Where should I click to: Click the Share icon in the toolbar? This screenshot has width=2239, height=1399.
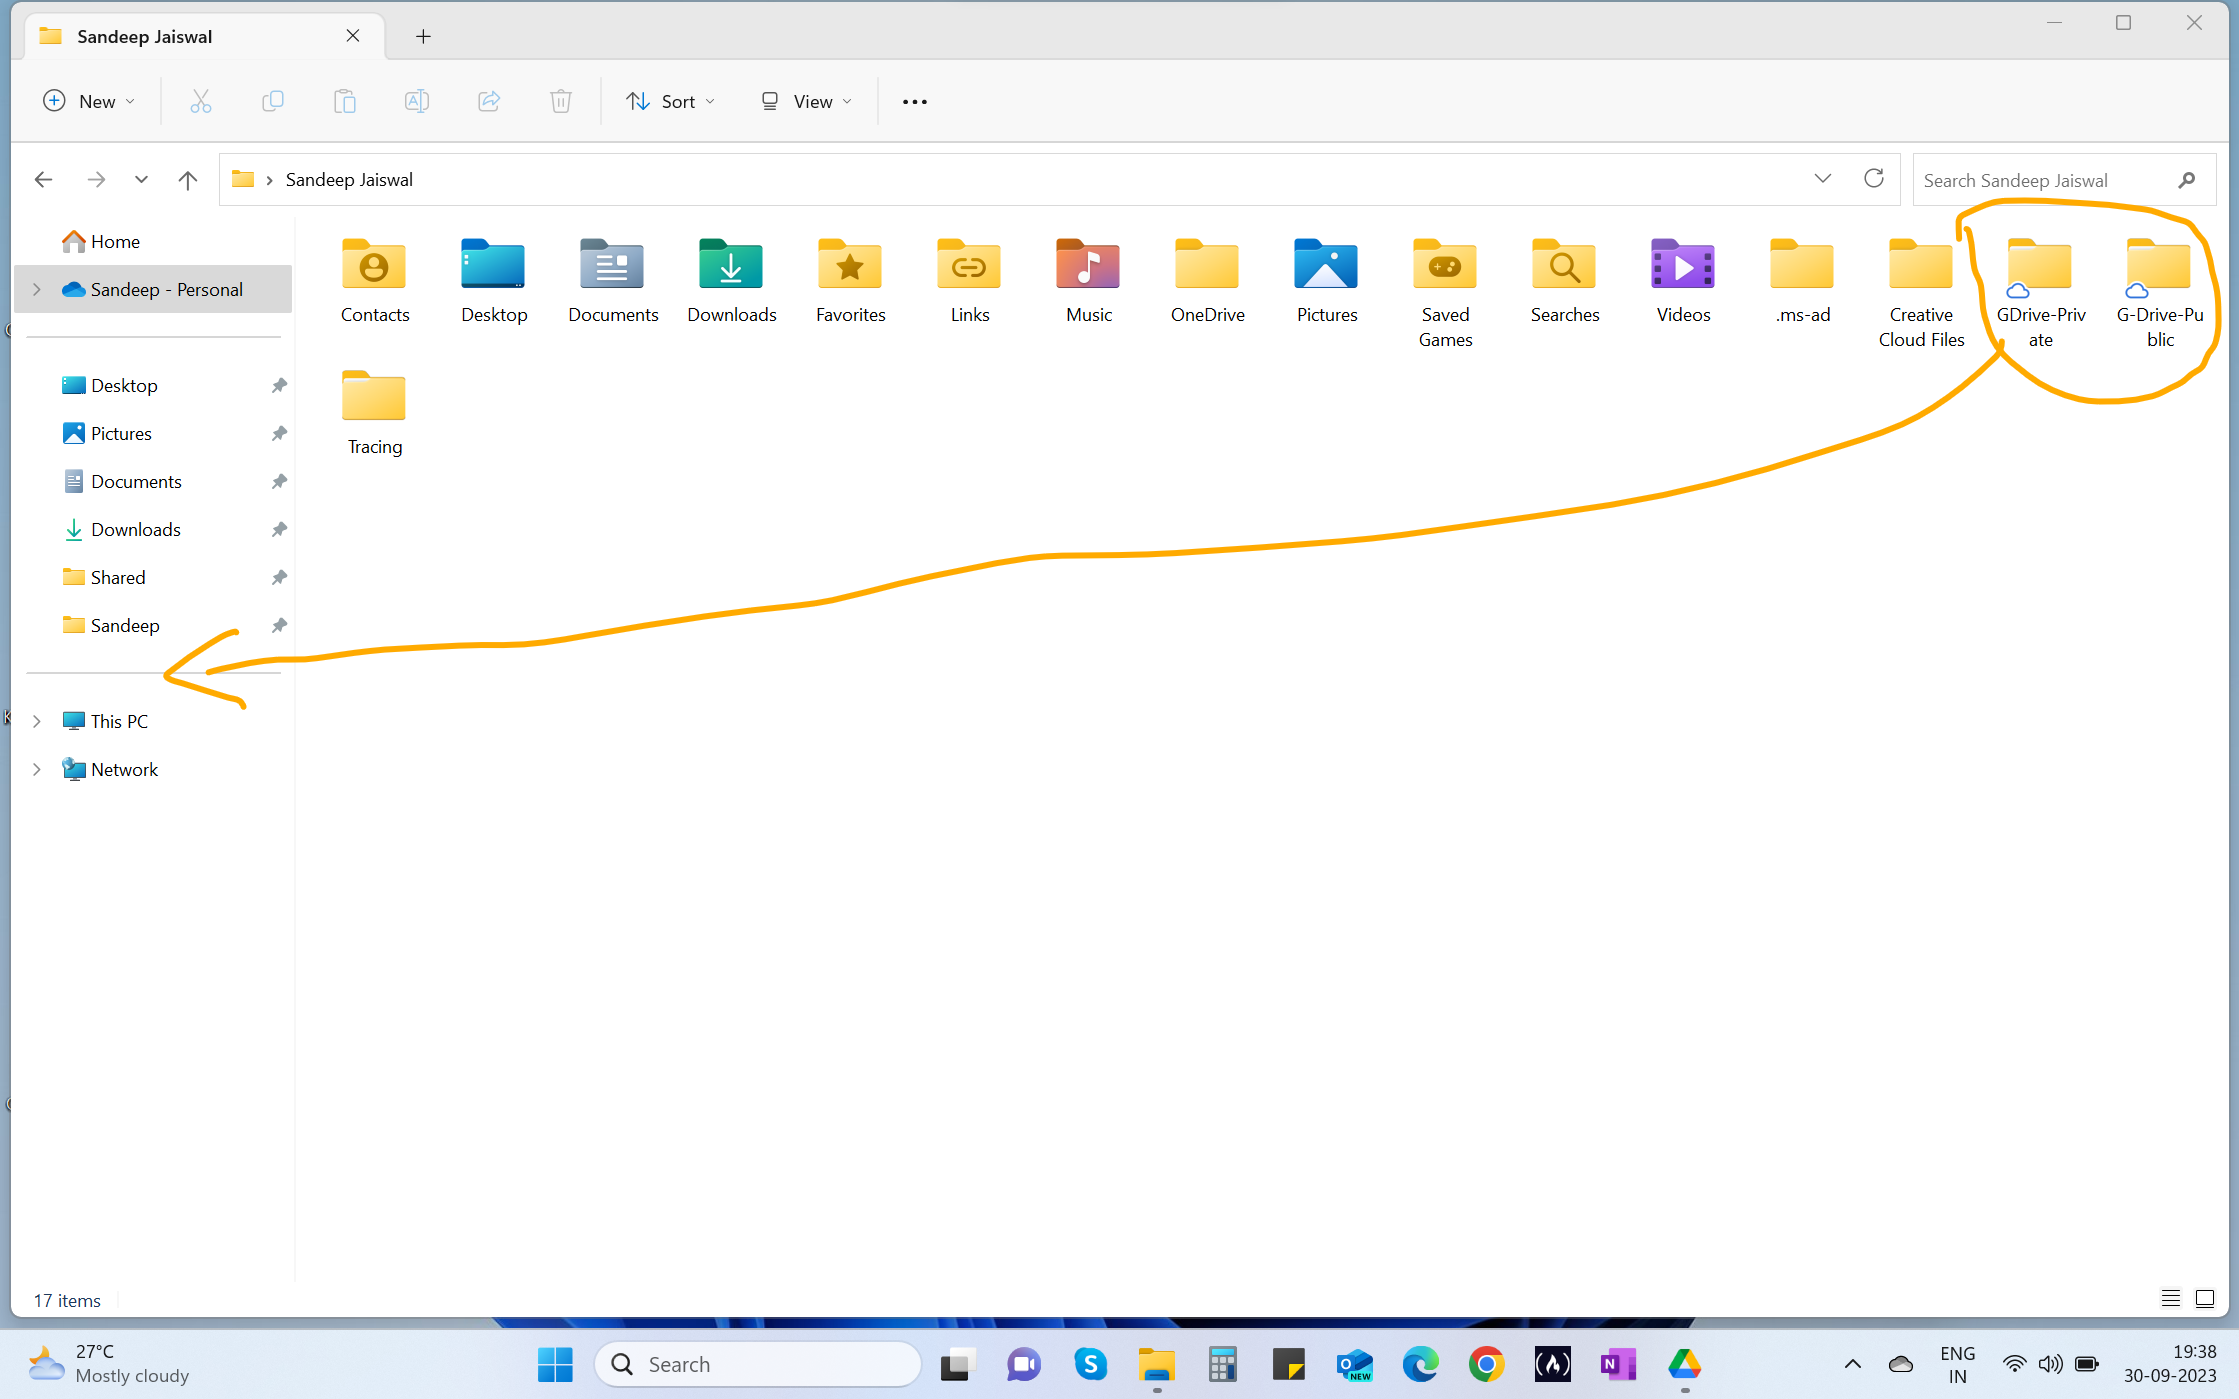[489, 101]
